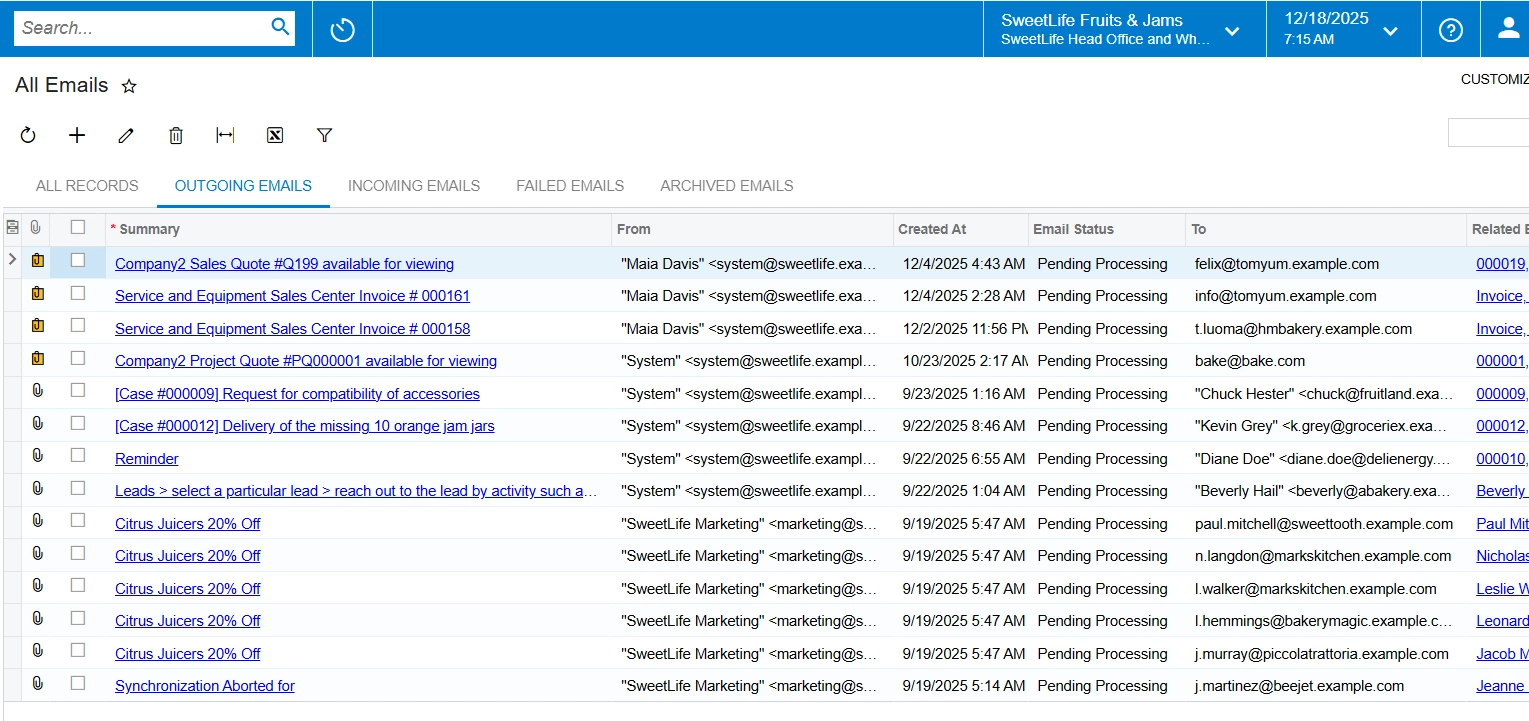Check the box for Case #000009 row
This screenshot has height=721, width=1529.
pos(78,390)
